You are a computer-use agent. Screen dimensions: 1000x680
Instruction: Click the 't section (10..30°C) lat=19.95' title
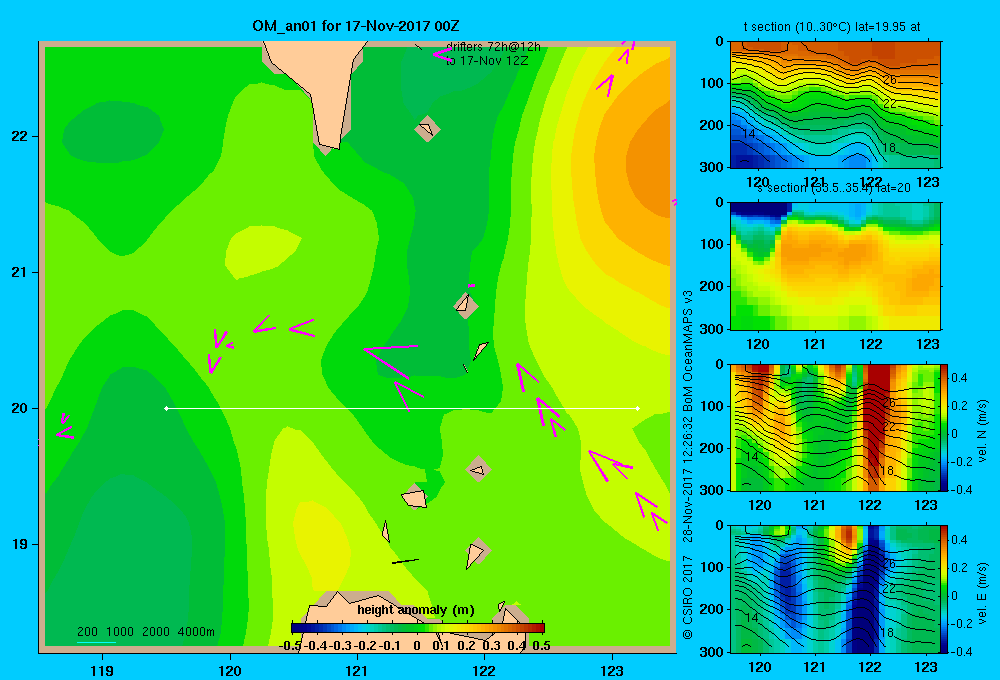(832, 27)
